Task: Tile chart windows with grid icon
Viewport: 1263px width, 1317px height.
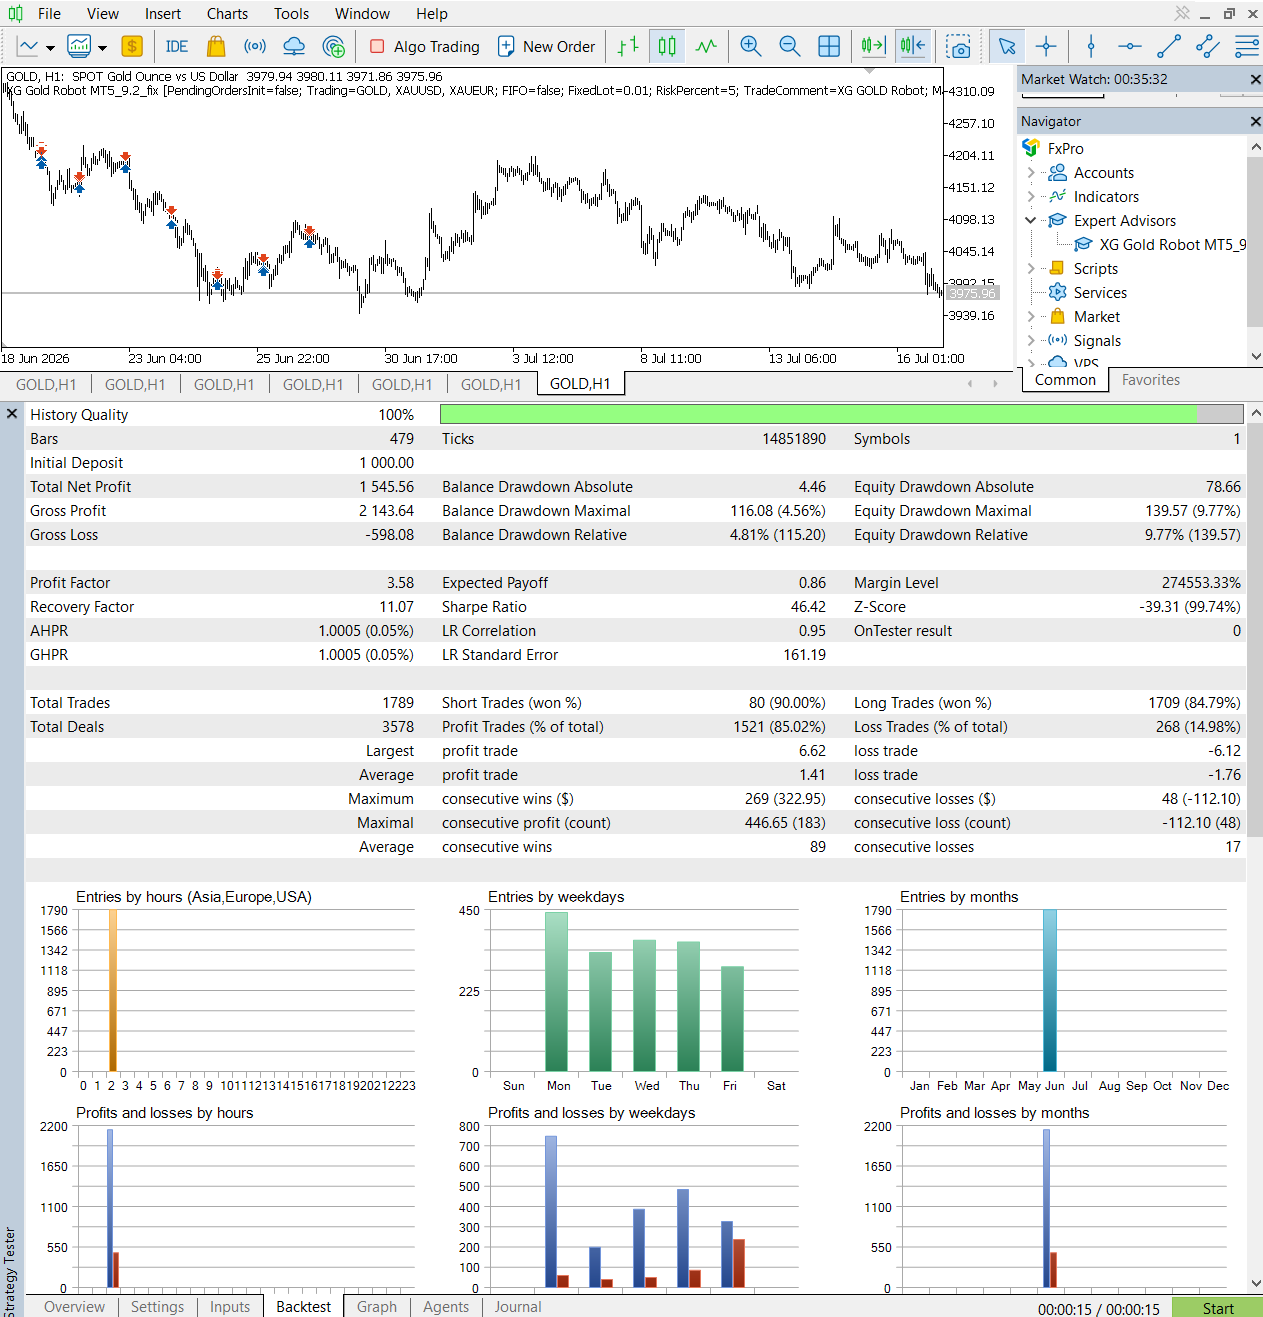Action: pyautogui.click(x=829, y=46)
